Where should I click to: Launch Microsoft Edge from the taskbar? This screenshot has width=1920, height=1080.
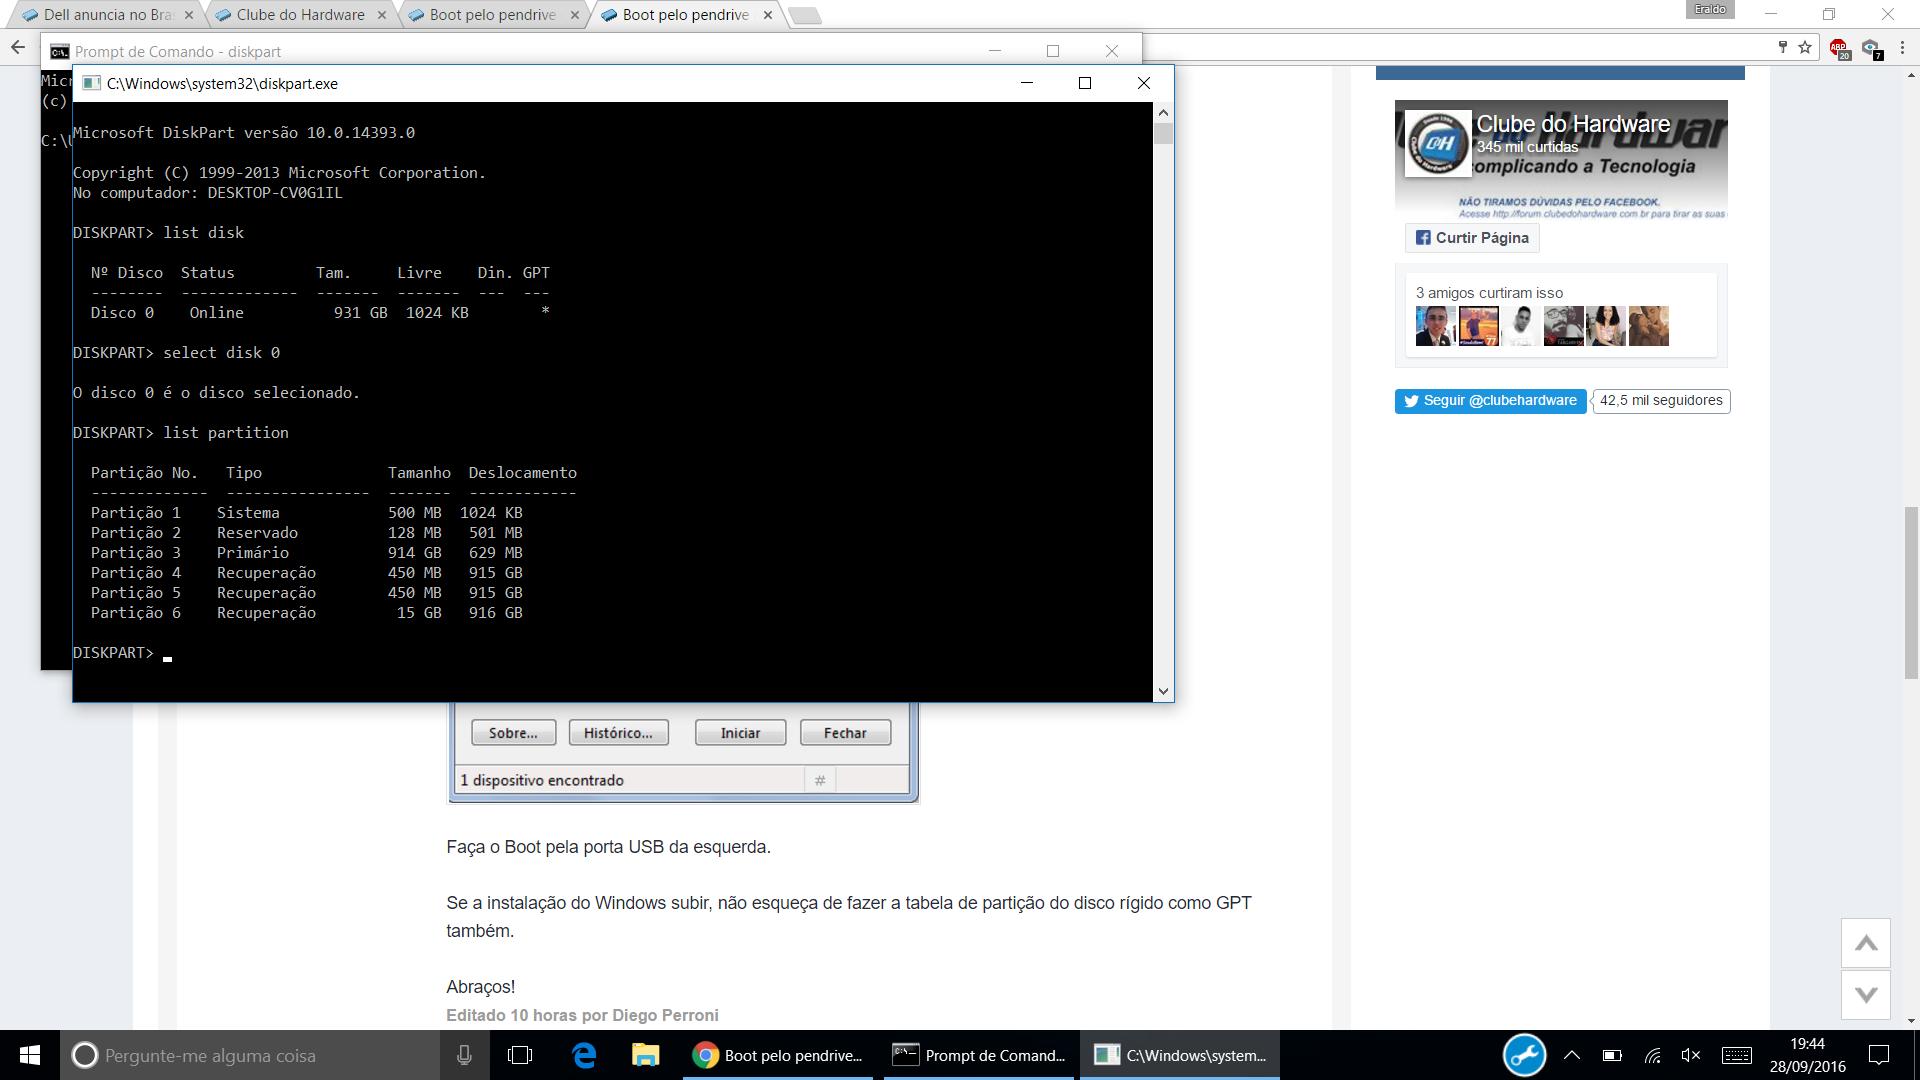point(584,1055)
